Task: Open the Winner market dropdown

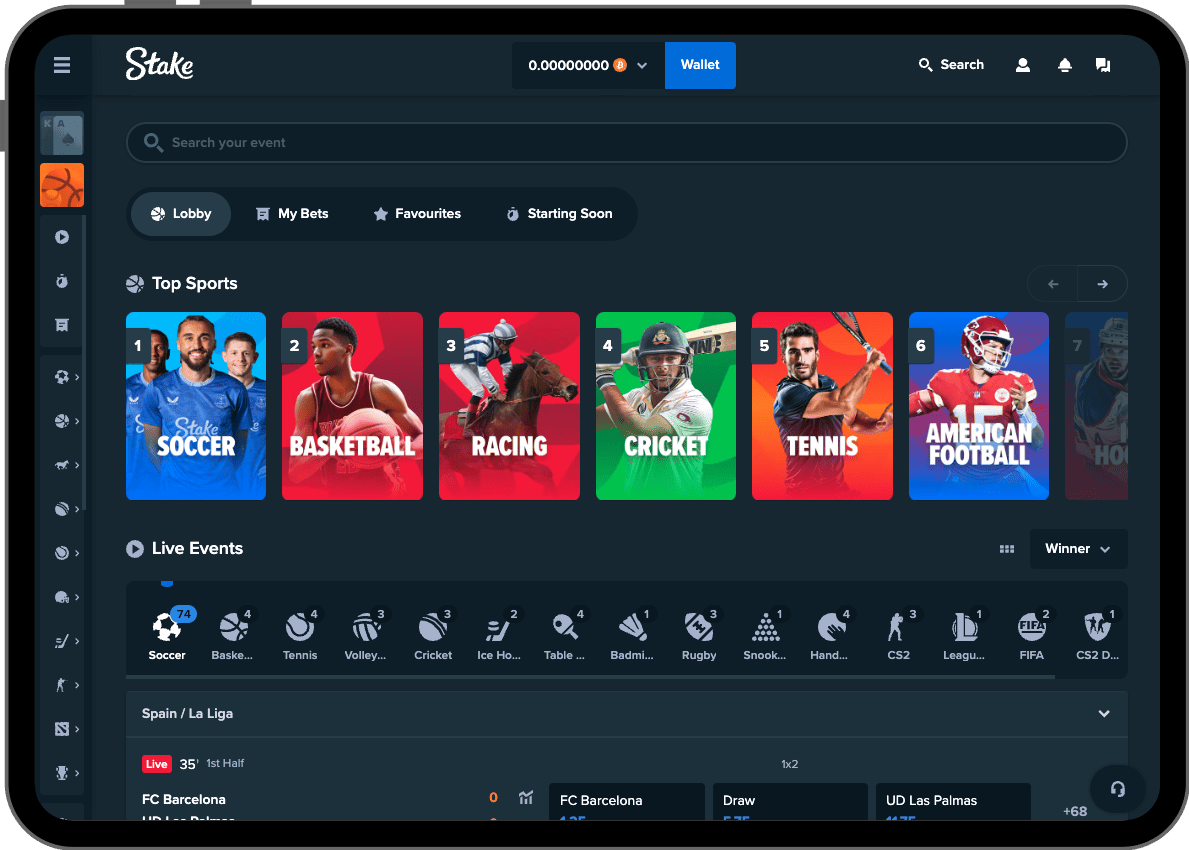Action: point(1078,549)
